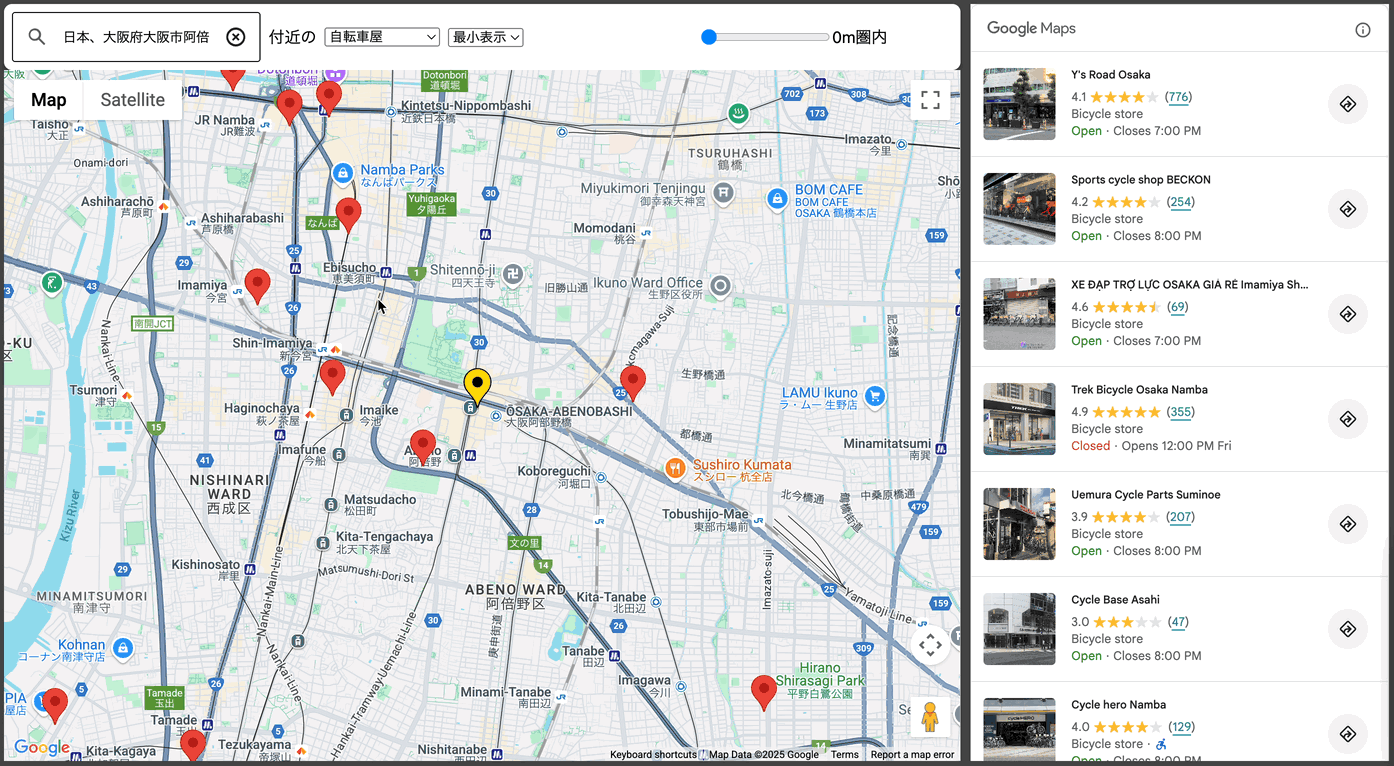The width and height of the screenshot is (1394, 766).
Task: Click the radius slider handle
Action: pos(709,37)
